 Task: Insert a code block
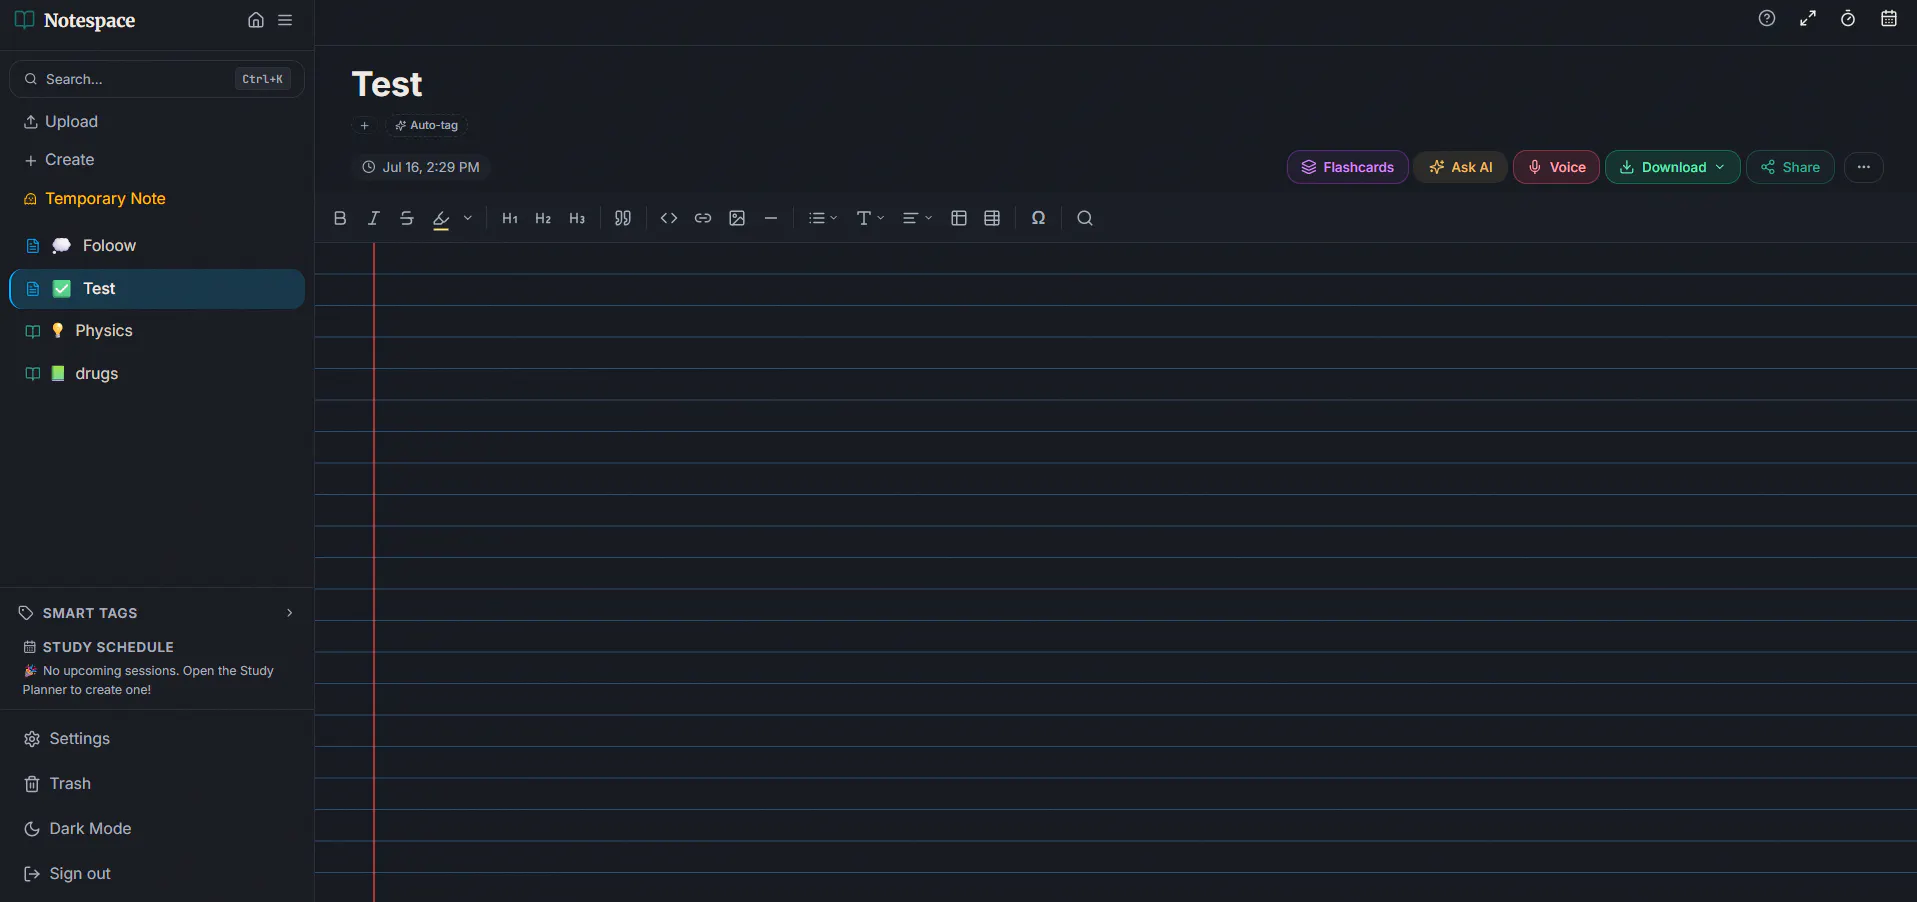(x=669, y=218)
